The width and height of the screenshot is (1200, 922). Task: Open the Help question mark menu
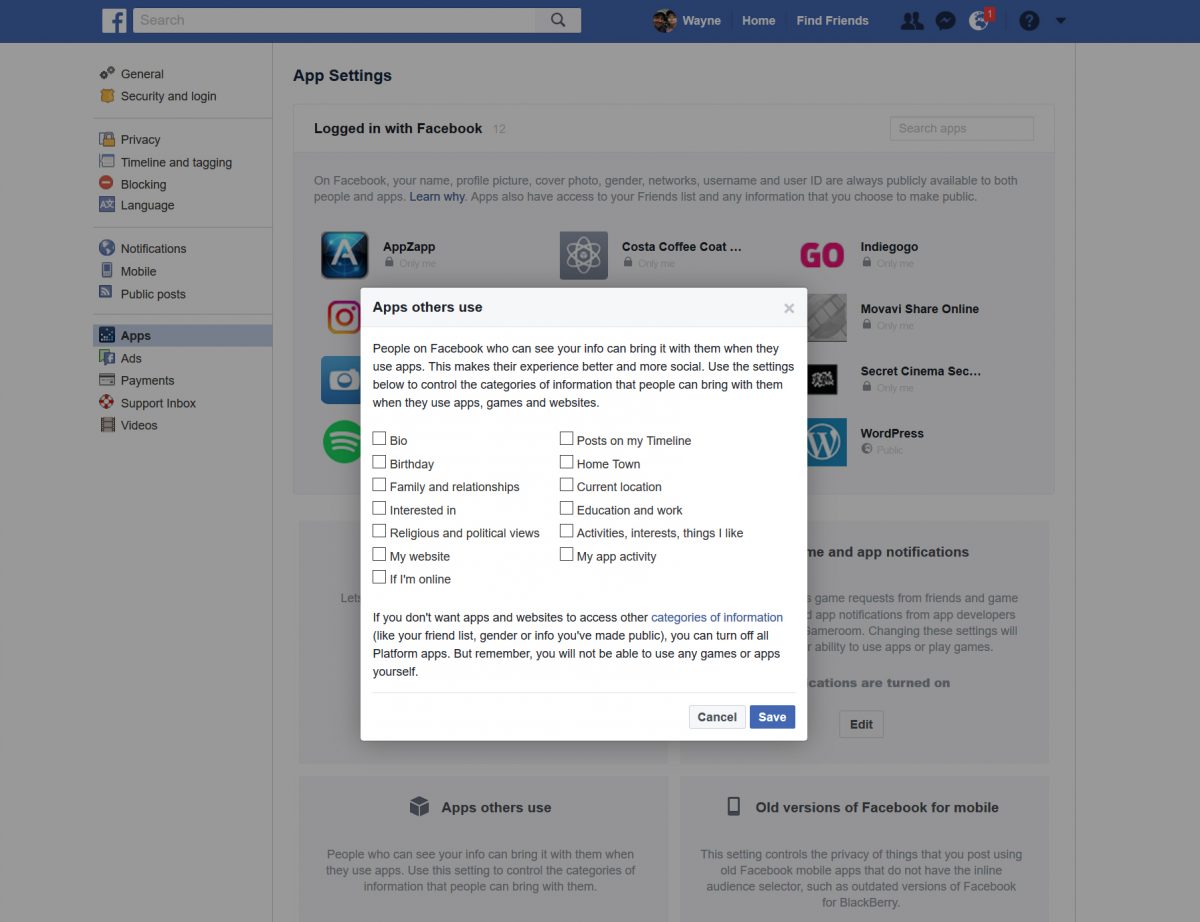coord(1029,20)
